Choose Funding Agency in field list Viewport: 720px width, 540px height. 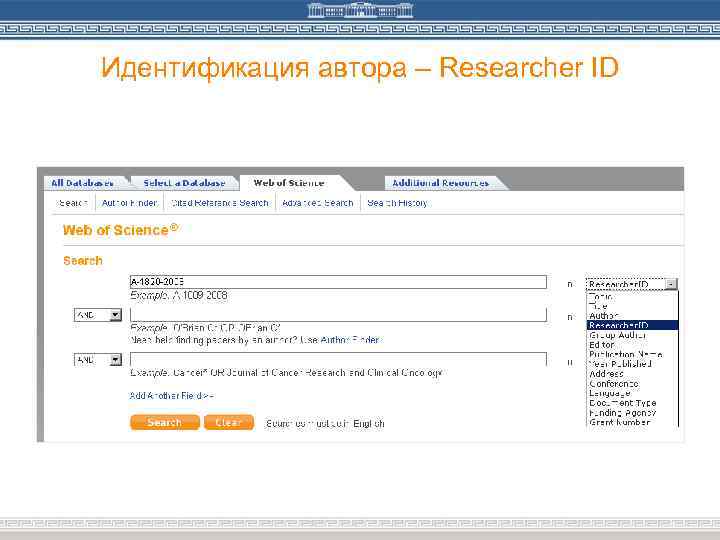pyautogui.click(x=623, y=413)
